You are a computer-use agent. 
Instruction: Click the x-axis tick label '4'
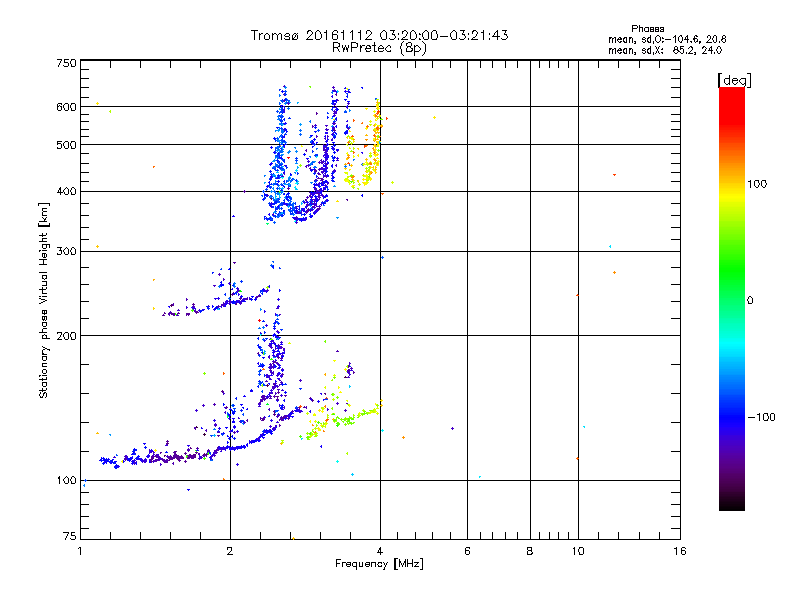click(380, 551)
